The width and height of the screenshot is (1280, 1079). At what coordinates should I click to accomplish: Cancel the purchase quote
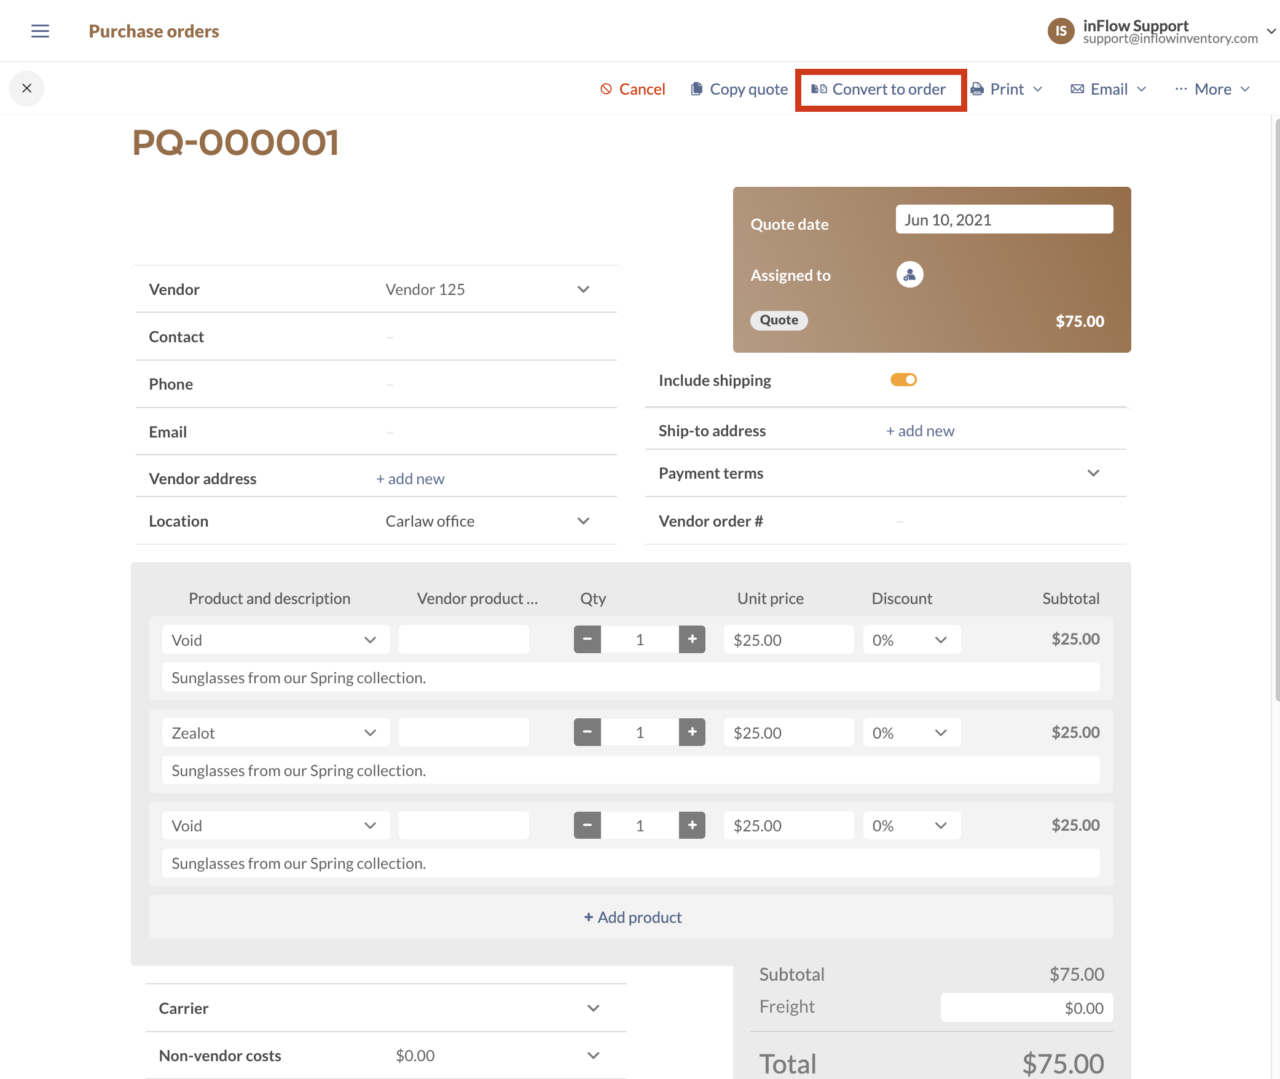pyautogui.click(x=633, y=89)
